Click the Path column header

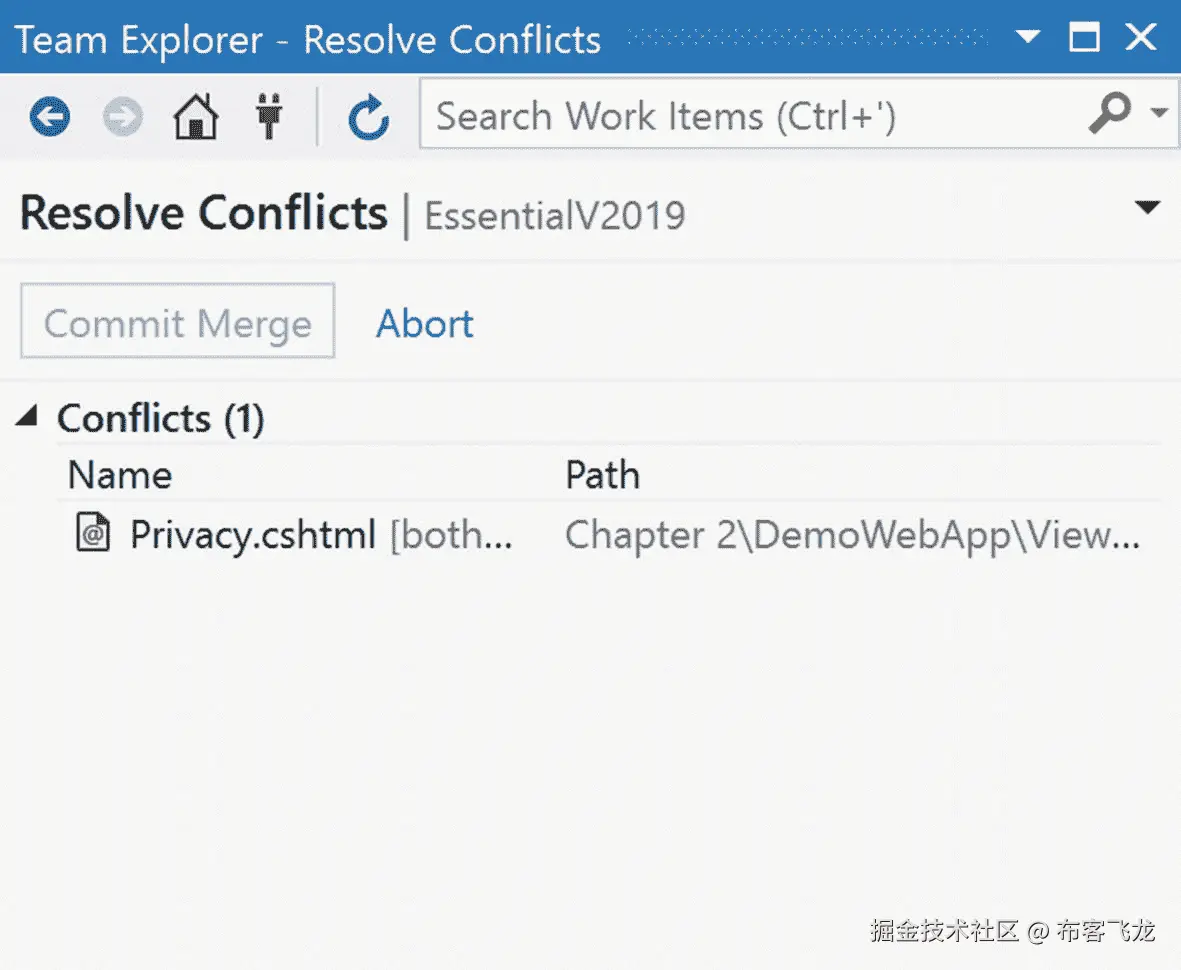click(602, 474)
